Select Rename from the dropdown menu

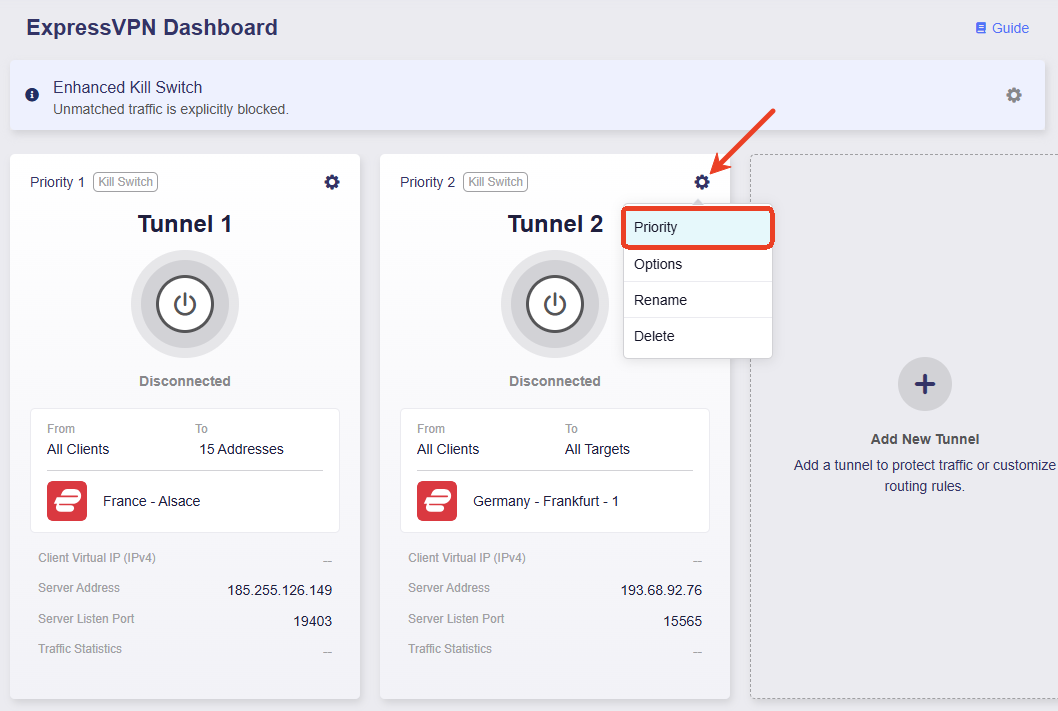[x=698, y=300]
